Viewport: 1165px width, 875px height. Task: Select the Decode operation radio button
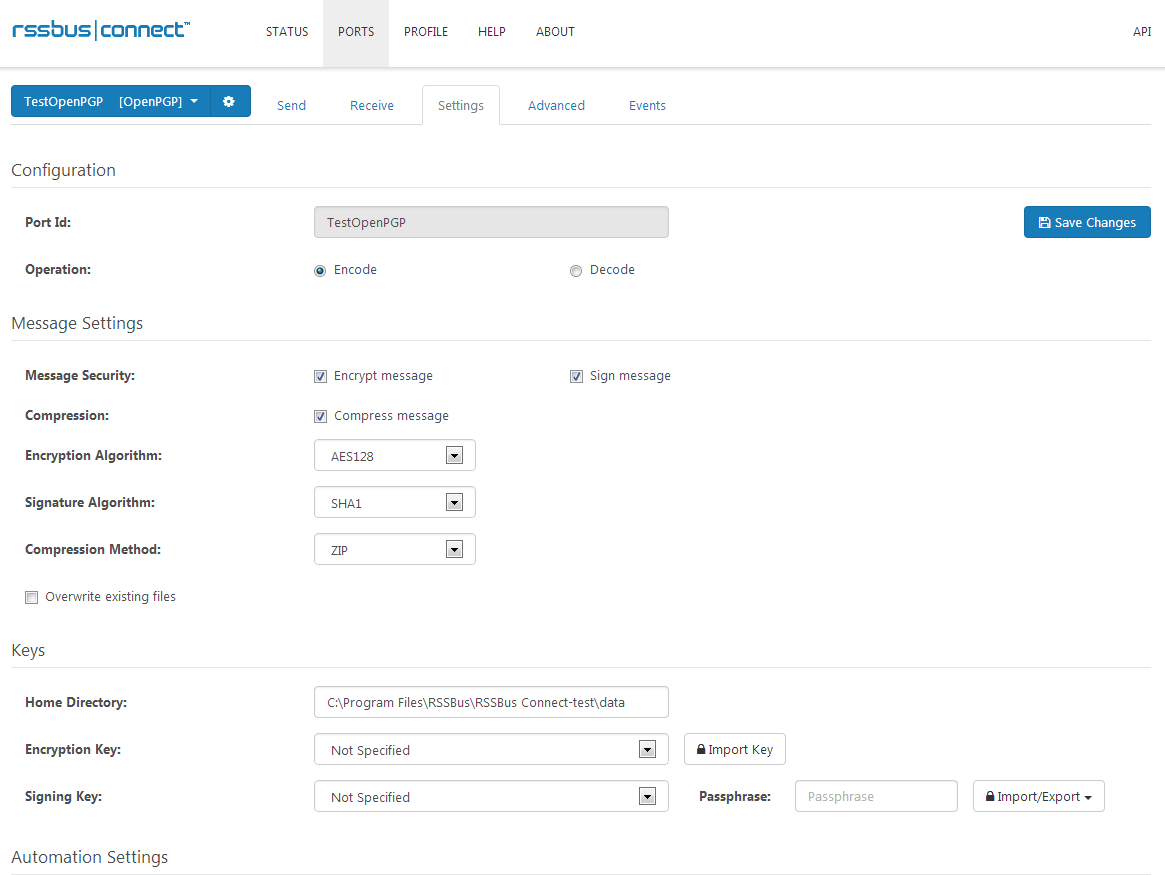coord(576,270)
